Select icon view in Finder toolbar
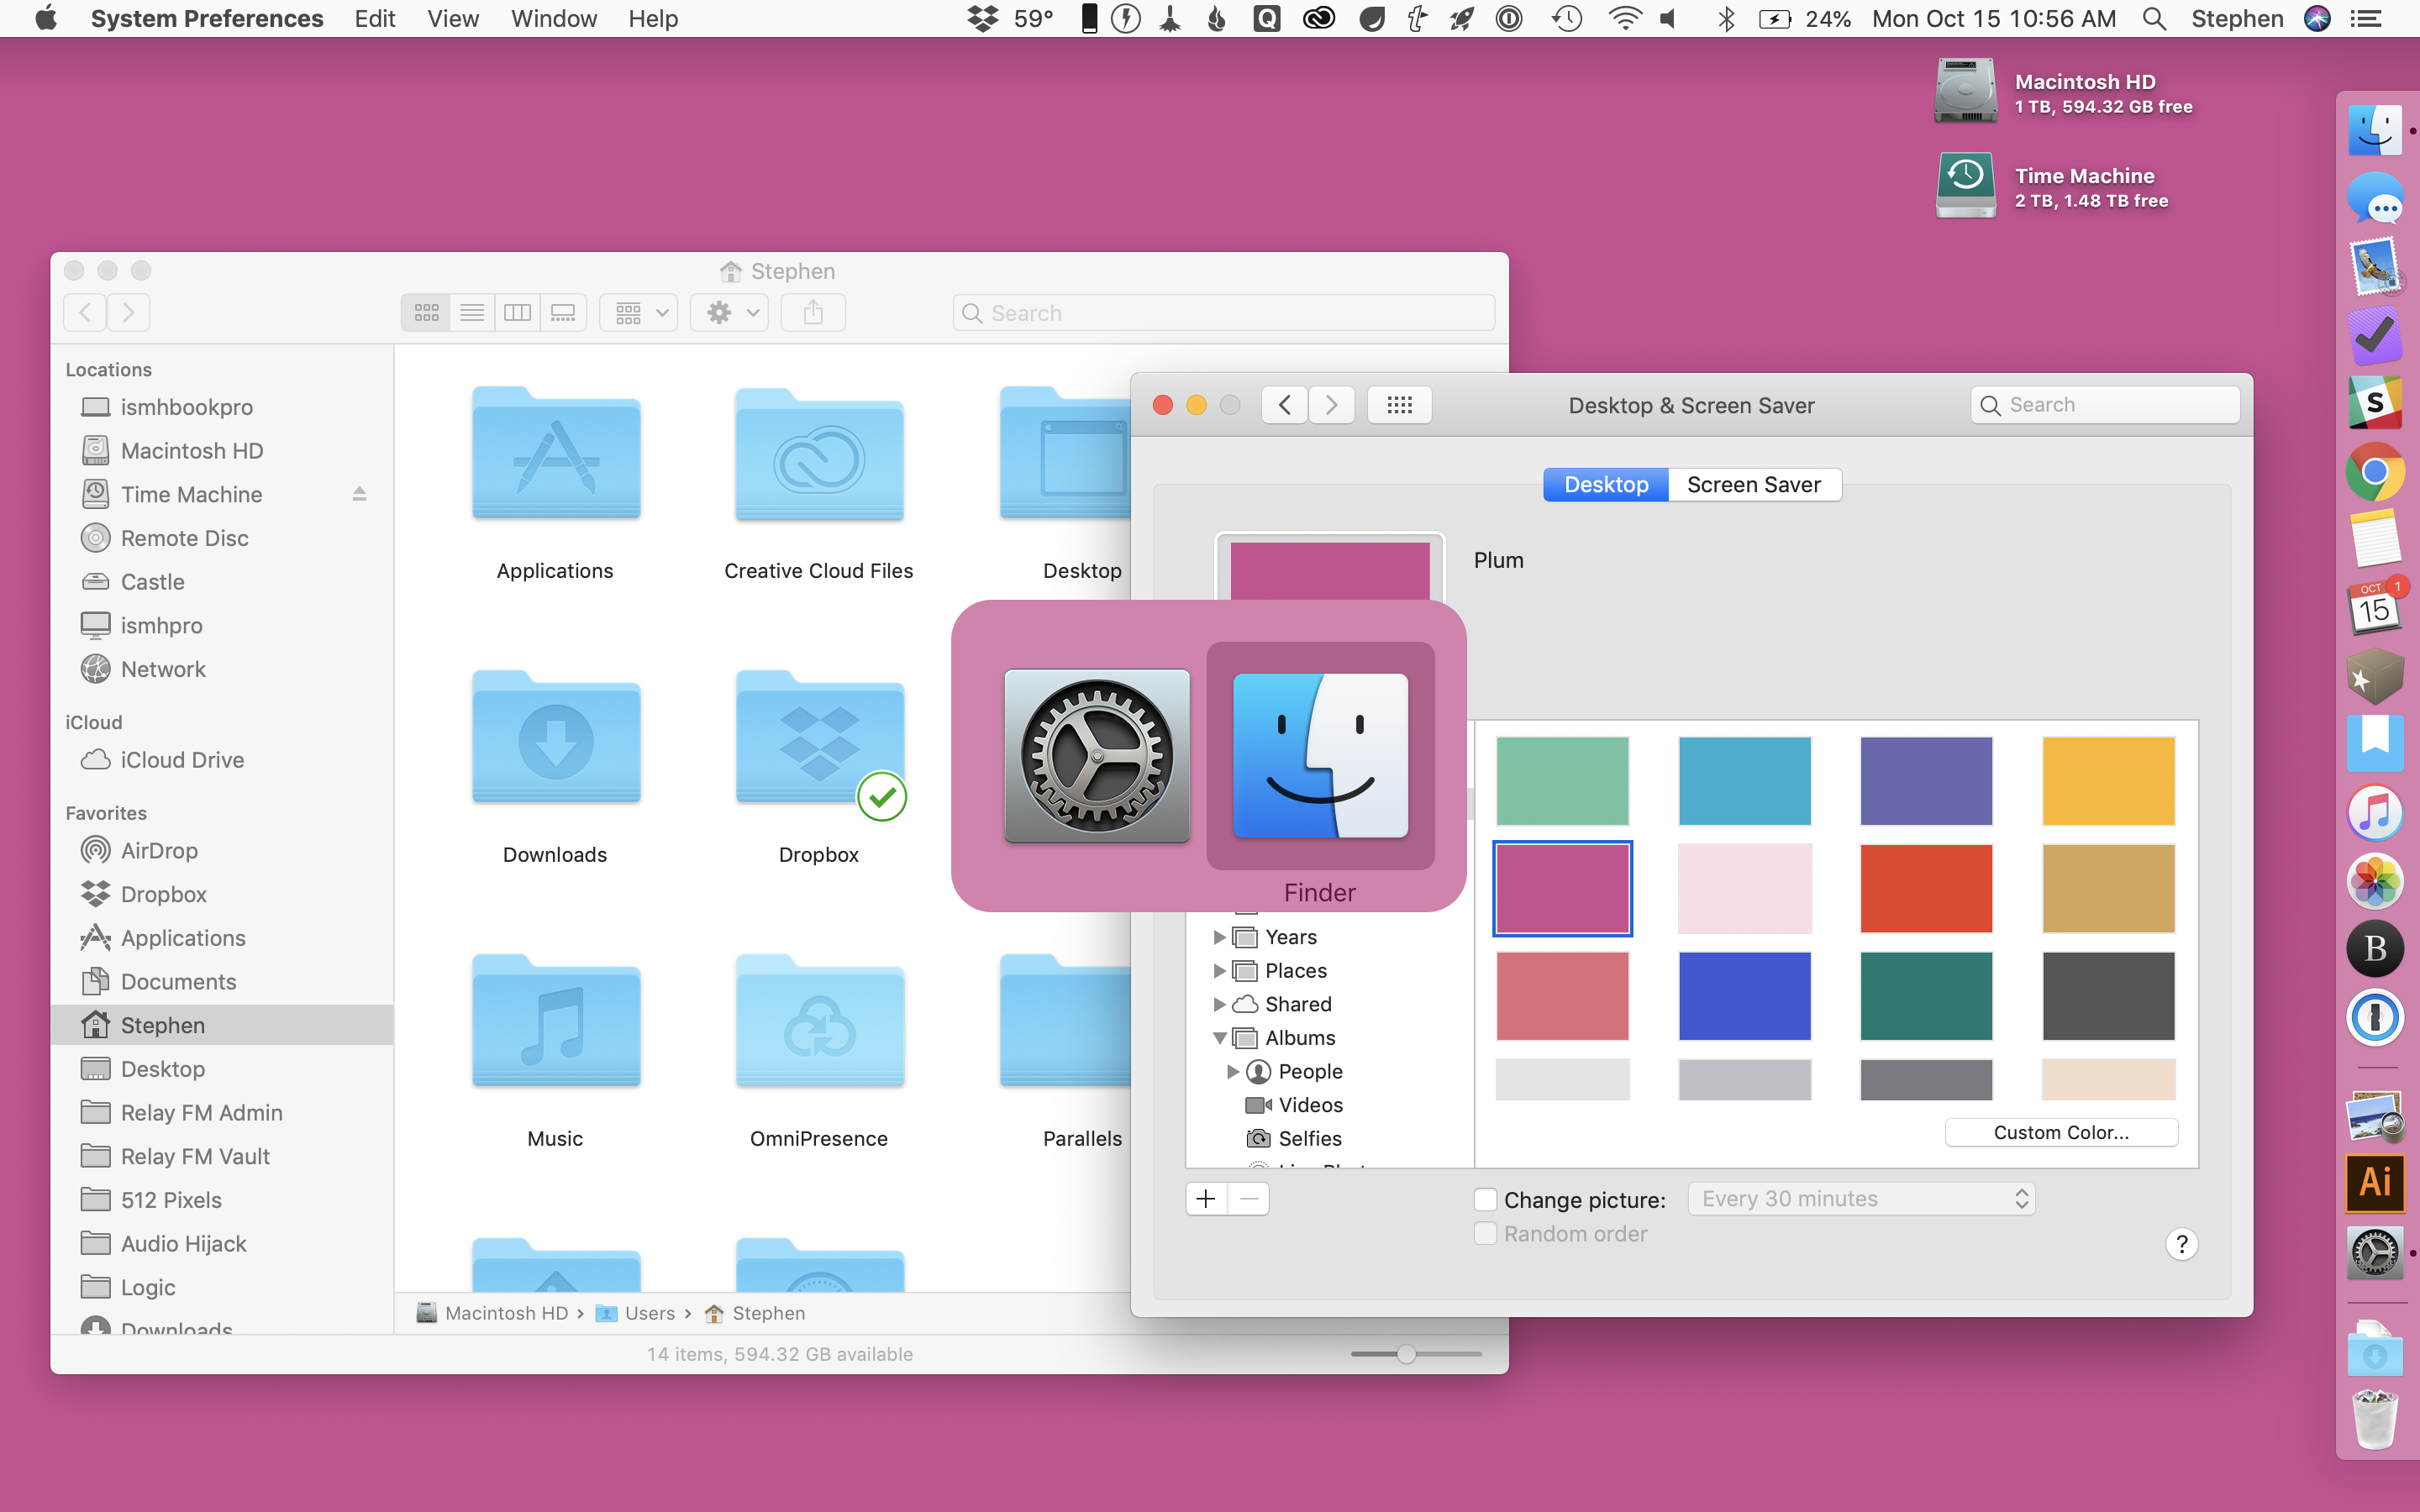 426,313
